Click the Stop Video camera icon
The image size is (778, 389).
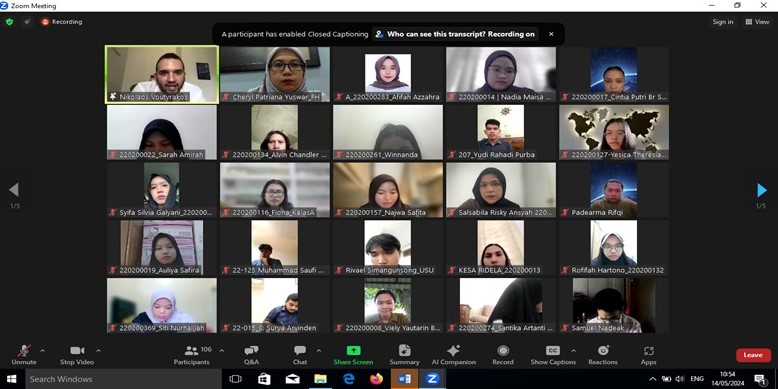[x=77, y=351]
